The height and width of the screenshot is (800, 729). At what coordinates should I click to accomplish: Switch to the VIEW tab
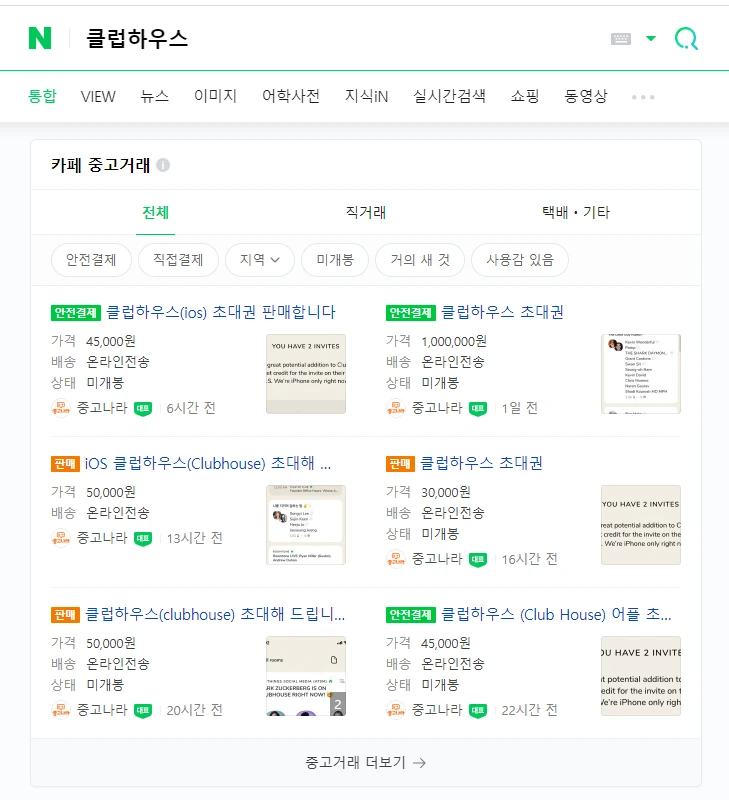coord(98,96)
